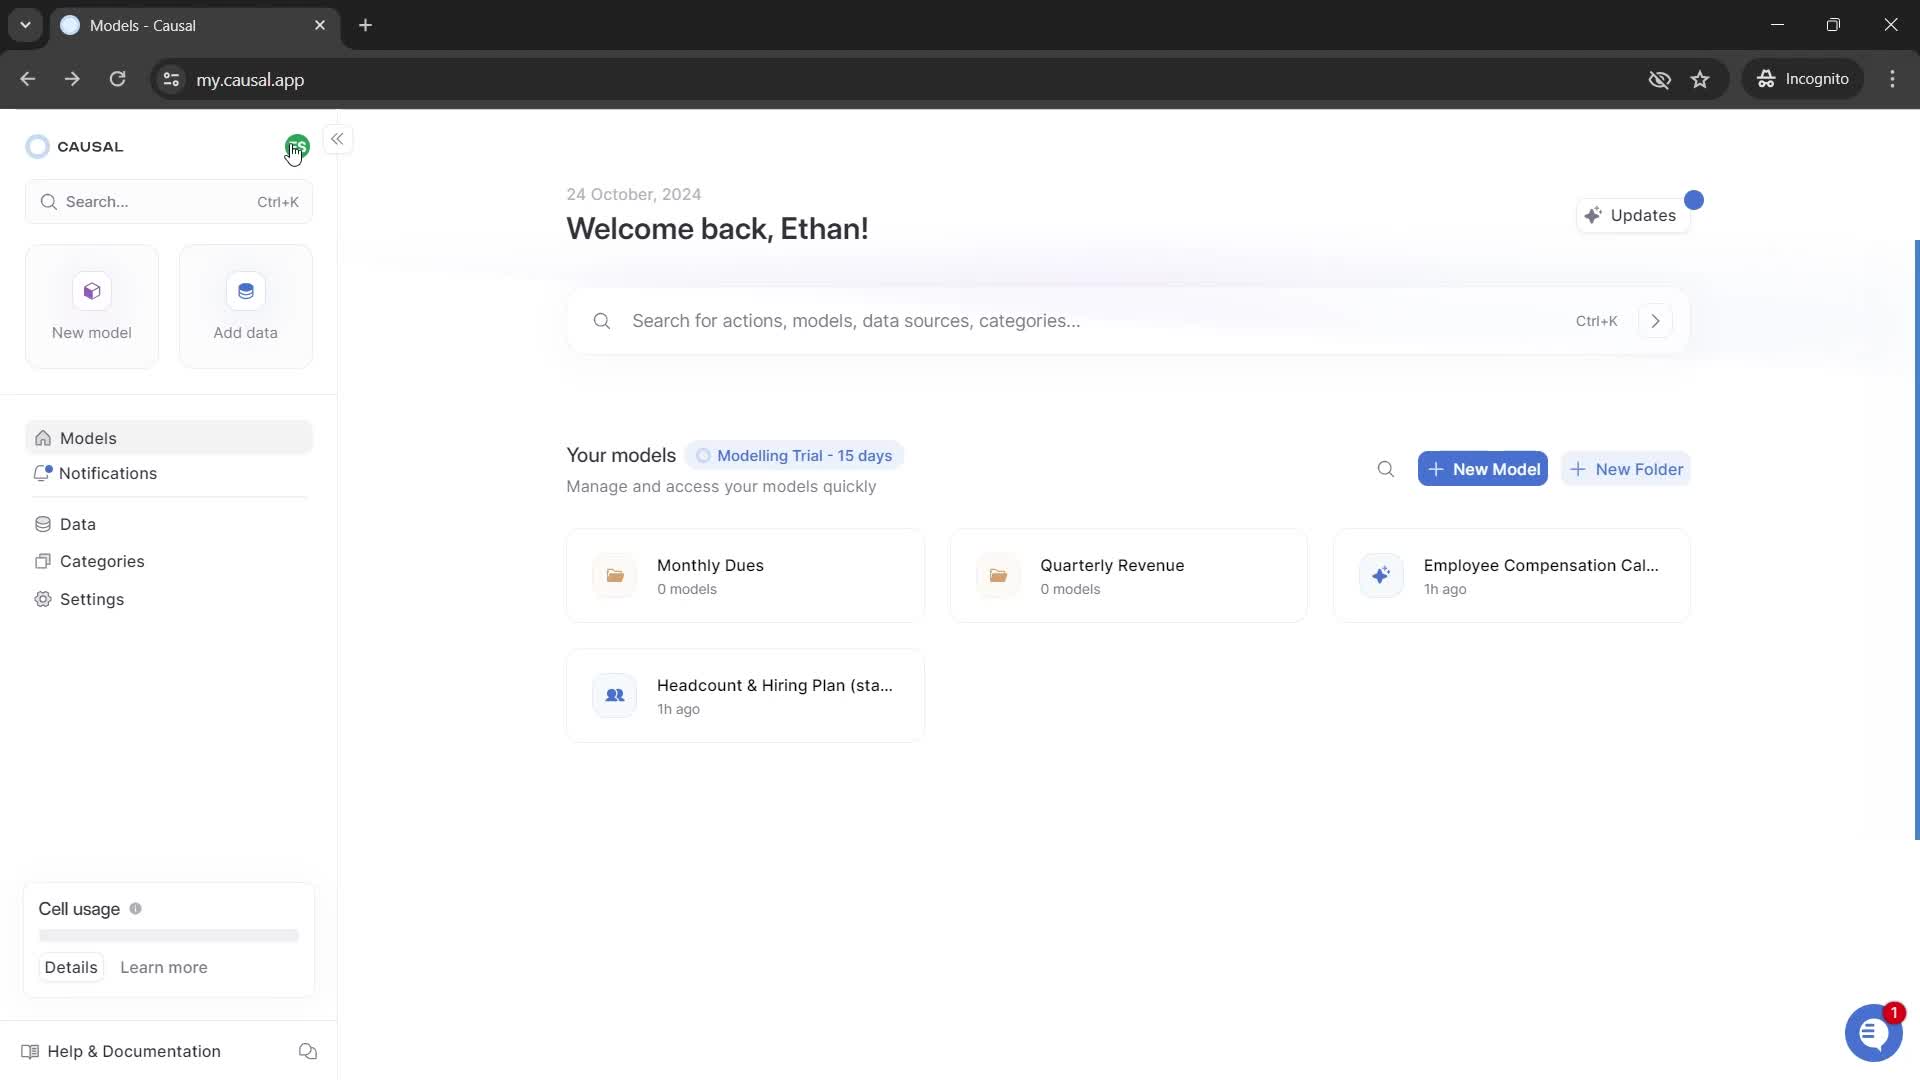This screenshot has width=1920, height=1080.
Task: Click the Categories sidebar icon
Action: pos(42,562)
